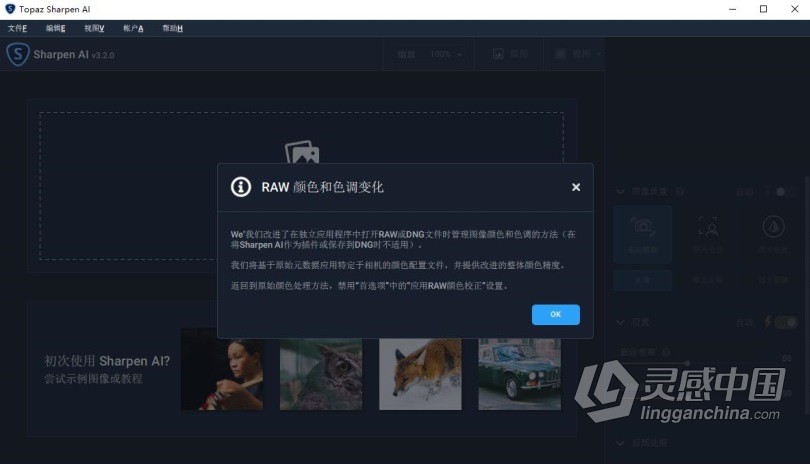Maximize the Topaz Sharpen AI window
The width and height of the screenshot is (810, 464).
(x=763, y=9)
